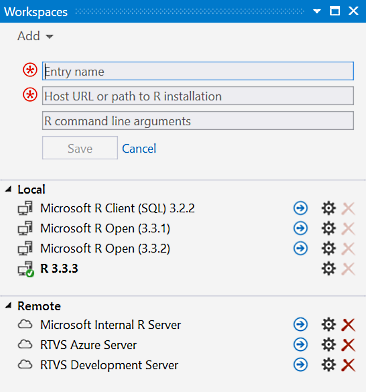Open settings gear for Microsoft R Open (3.3.2)

pyautogui.click(x=328, y=248)
